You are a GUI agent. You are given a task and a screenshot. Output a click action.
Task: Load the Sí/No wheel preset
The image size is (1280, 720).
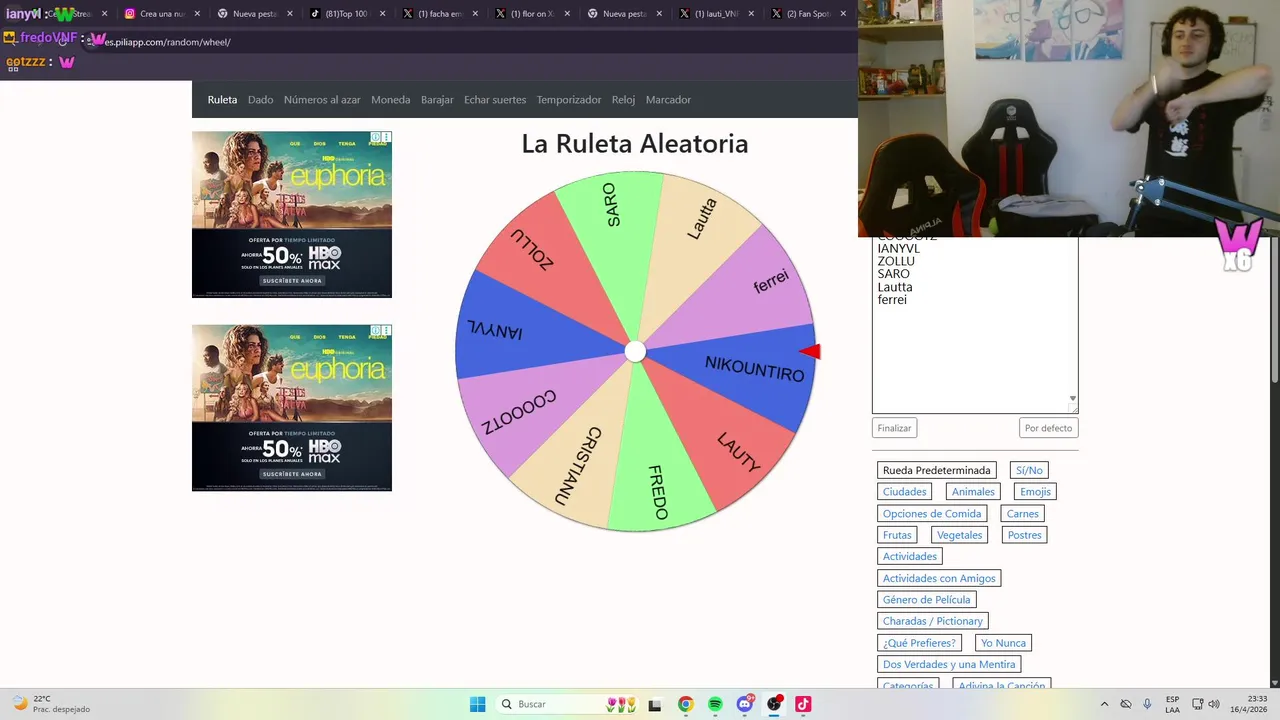pos(1029,470)
